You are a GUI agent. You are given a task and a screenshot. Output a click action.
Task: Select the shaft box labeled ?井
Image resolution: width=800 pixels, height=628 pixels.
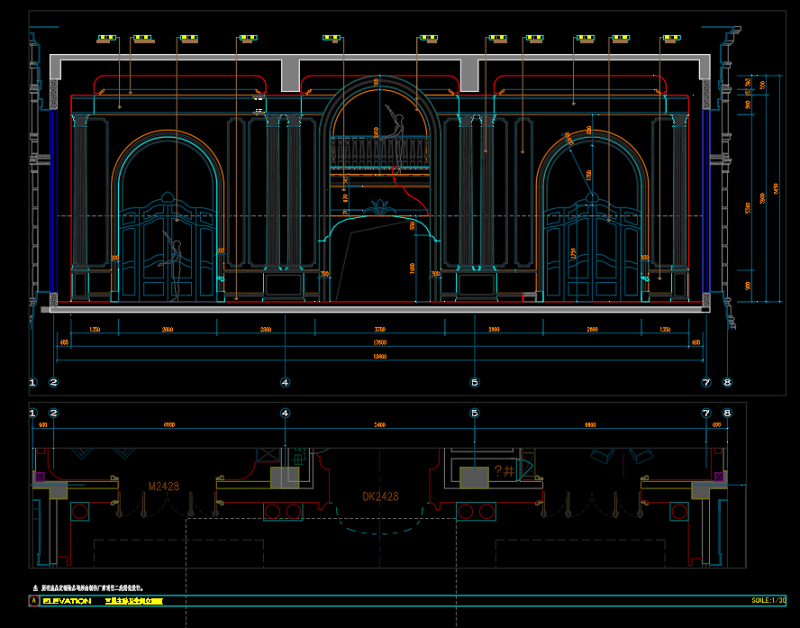click(x=478, y=474)
